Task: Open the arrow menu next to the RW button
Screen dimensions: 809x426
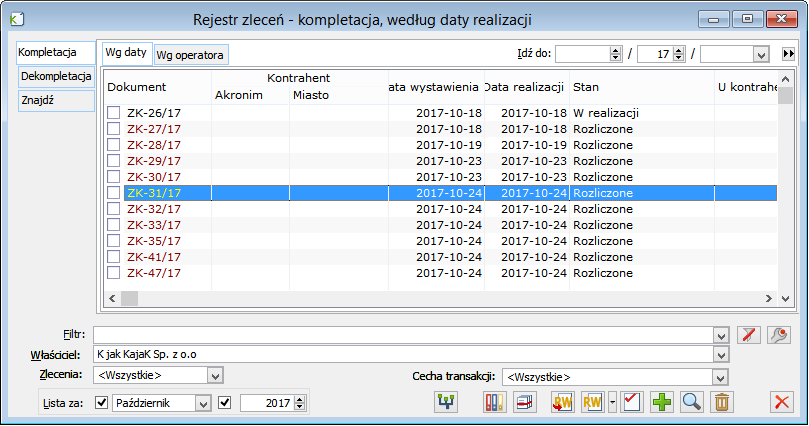Action: point(612,402)
